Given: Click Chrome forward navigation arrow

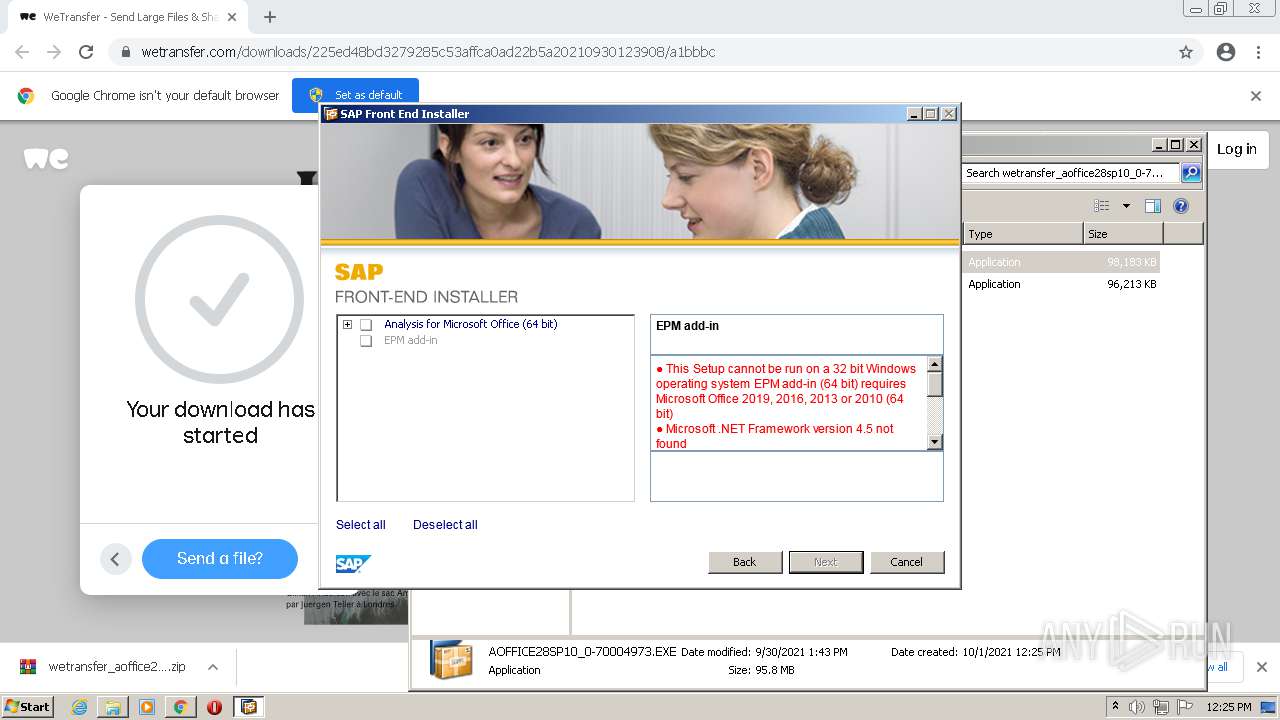Looking at the screenshot, I should coord(54,52).
